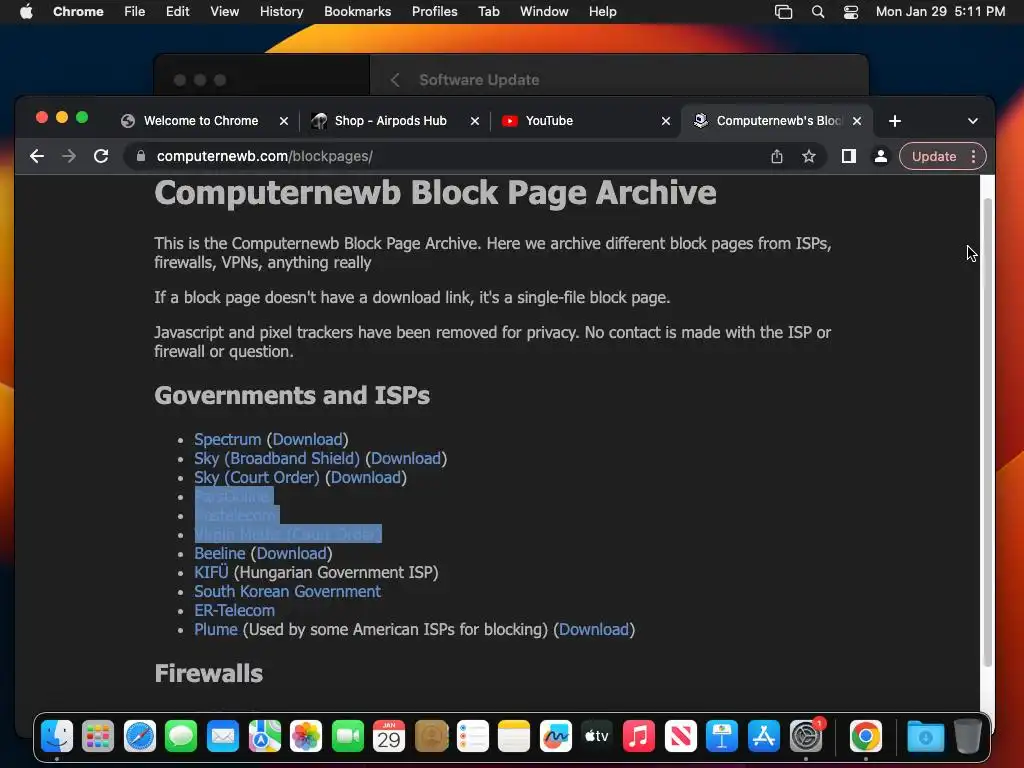Viewport: 1024px width, 768px height.
Task: Open the Apple menu
Action: pyautogui.click(x=26, y=12)
